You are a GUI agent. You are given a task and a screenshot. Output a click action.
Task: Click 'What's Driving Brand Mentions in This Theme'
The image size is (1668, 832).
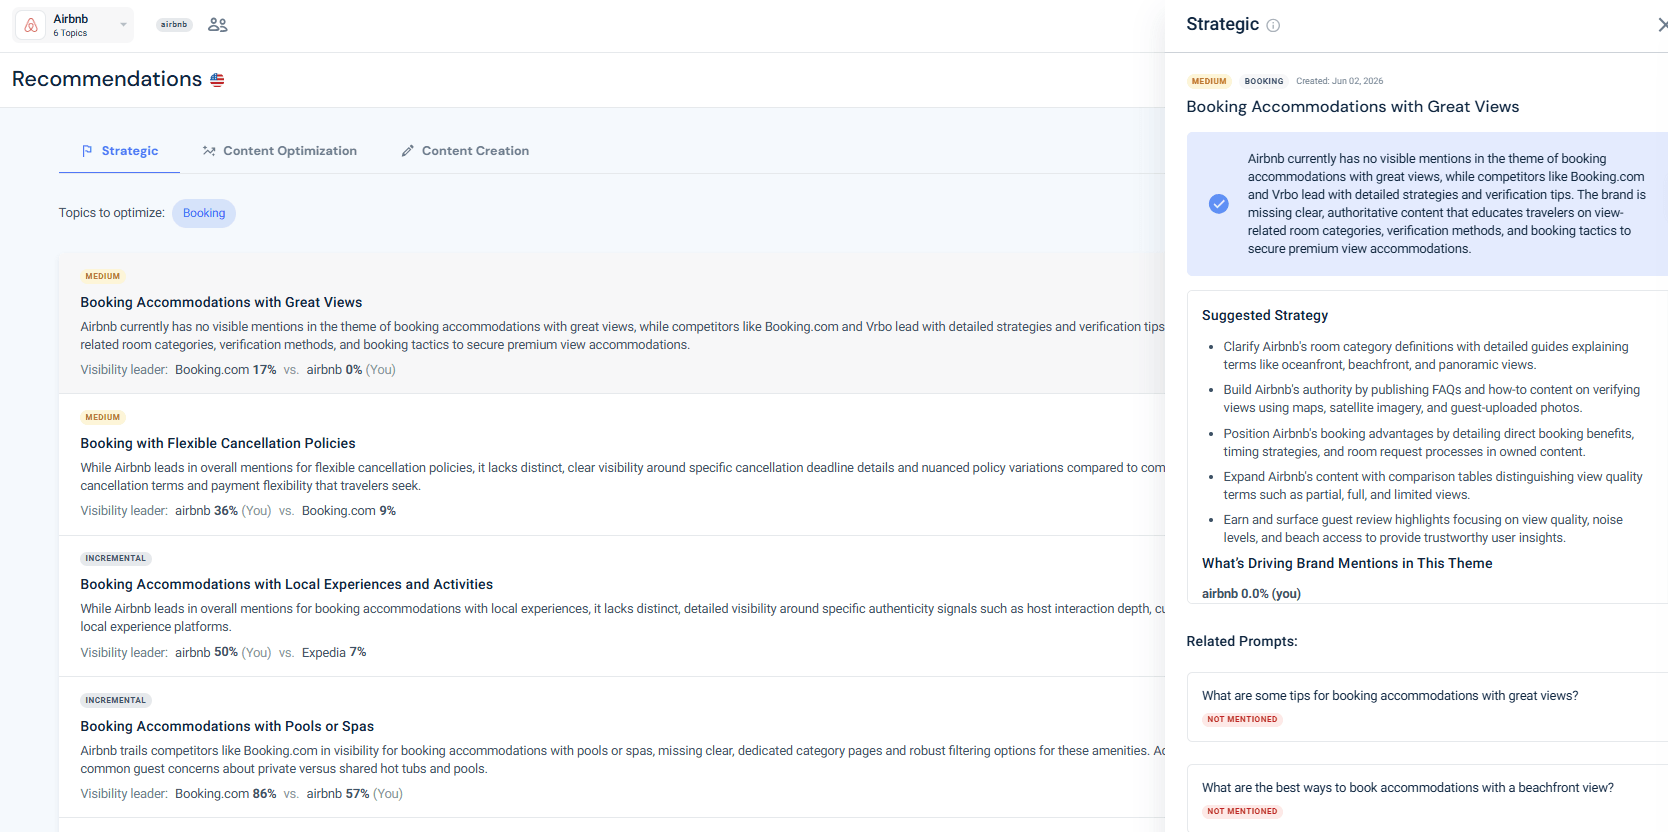coord(1347,563)
